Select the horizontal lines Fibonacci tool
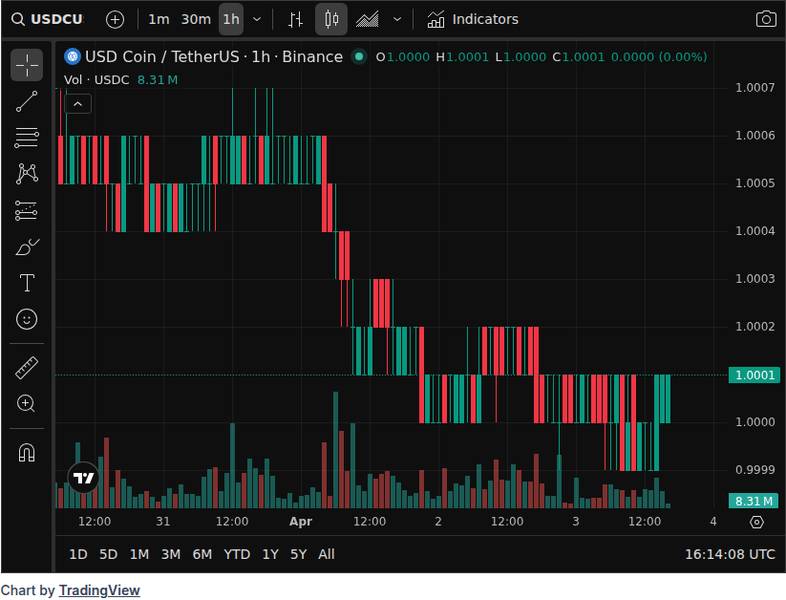 tap(27, 137)
